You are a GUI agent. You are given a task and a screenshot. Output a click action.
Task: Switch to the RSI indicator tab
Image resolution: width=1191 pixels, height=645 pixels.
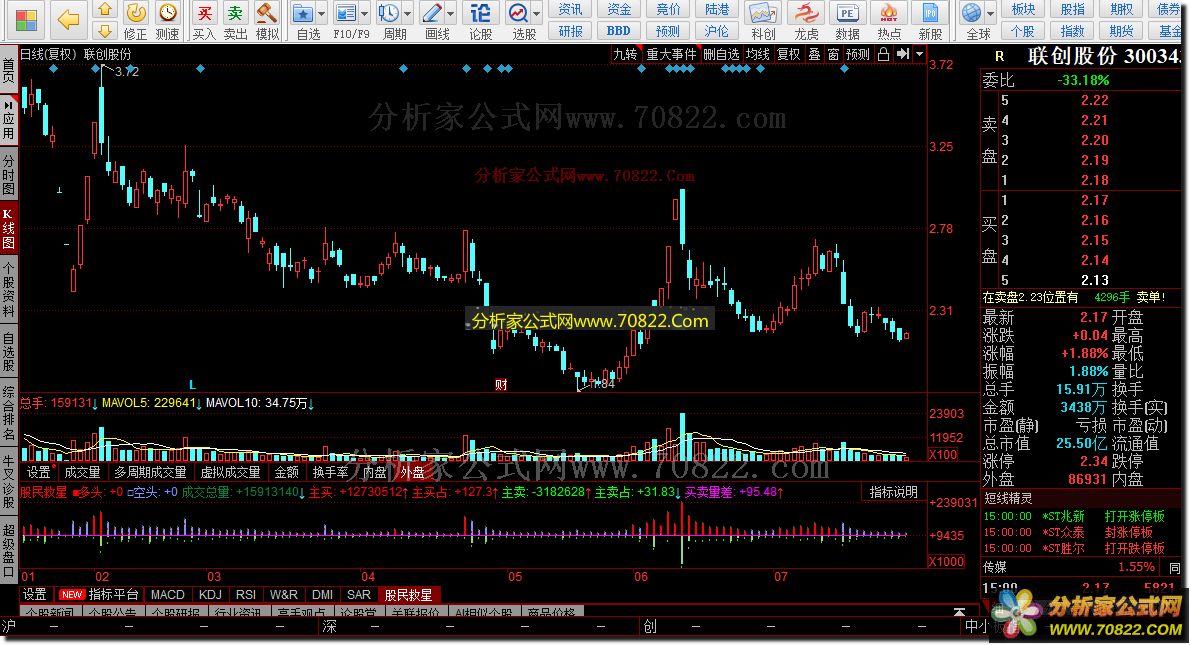(245, 595)
